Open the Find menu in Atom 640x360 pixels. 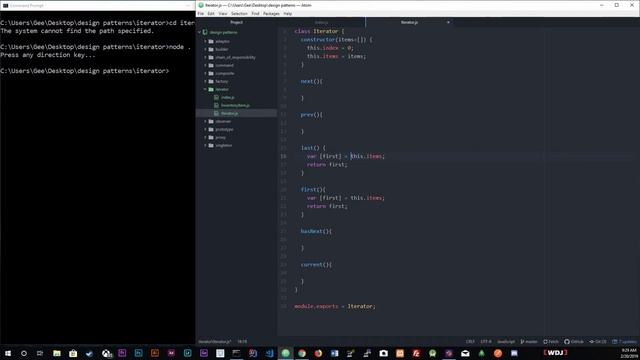click(x=255, y=13)
